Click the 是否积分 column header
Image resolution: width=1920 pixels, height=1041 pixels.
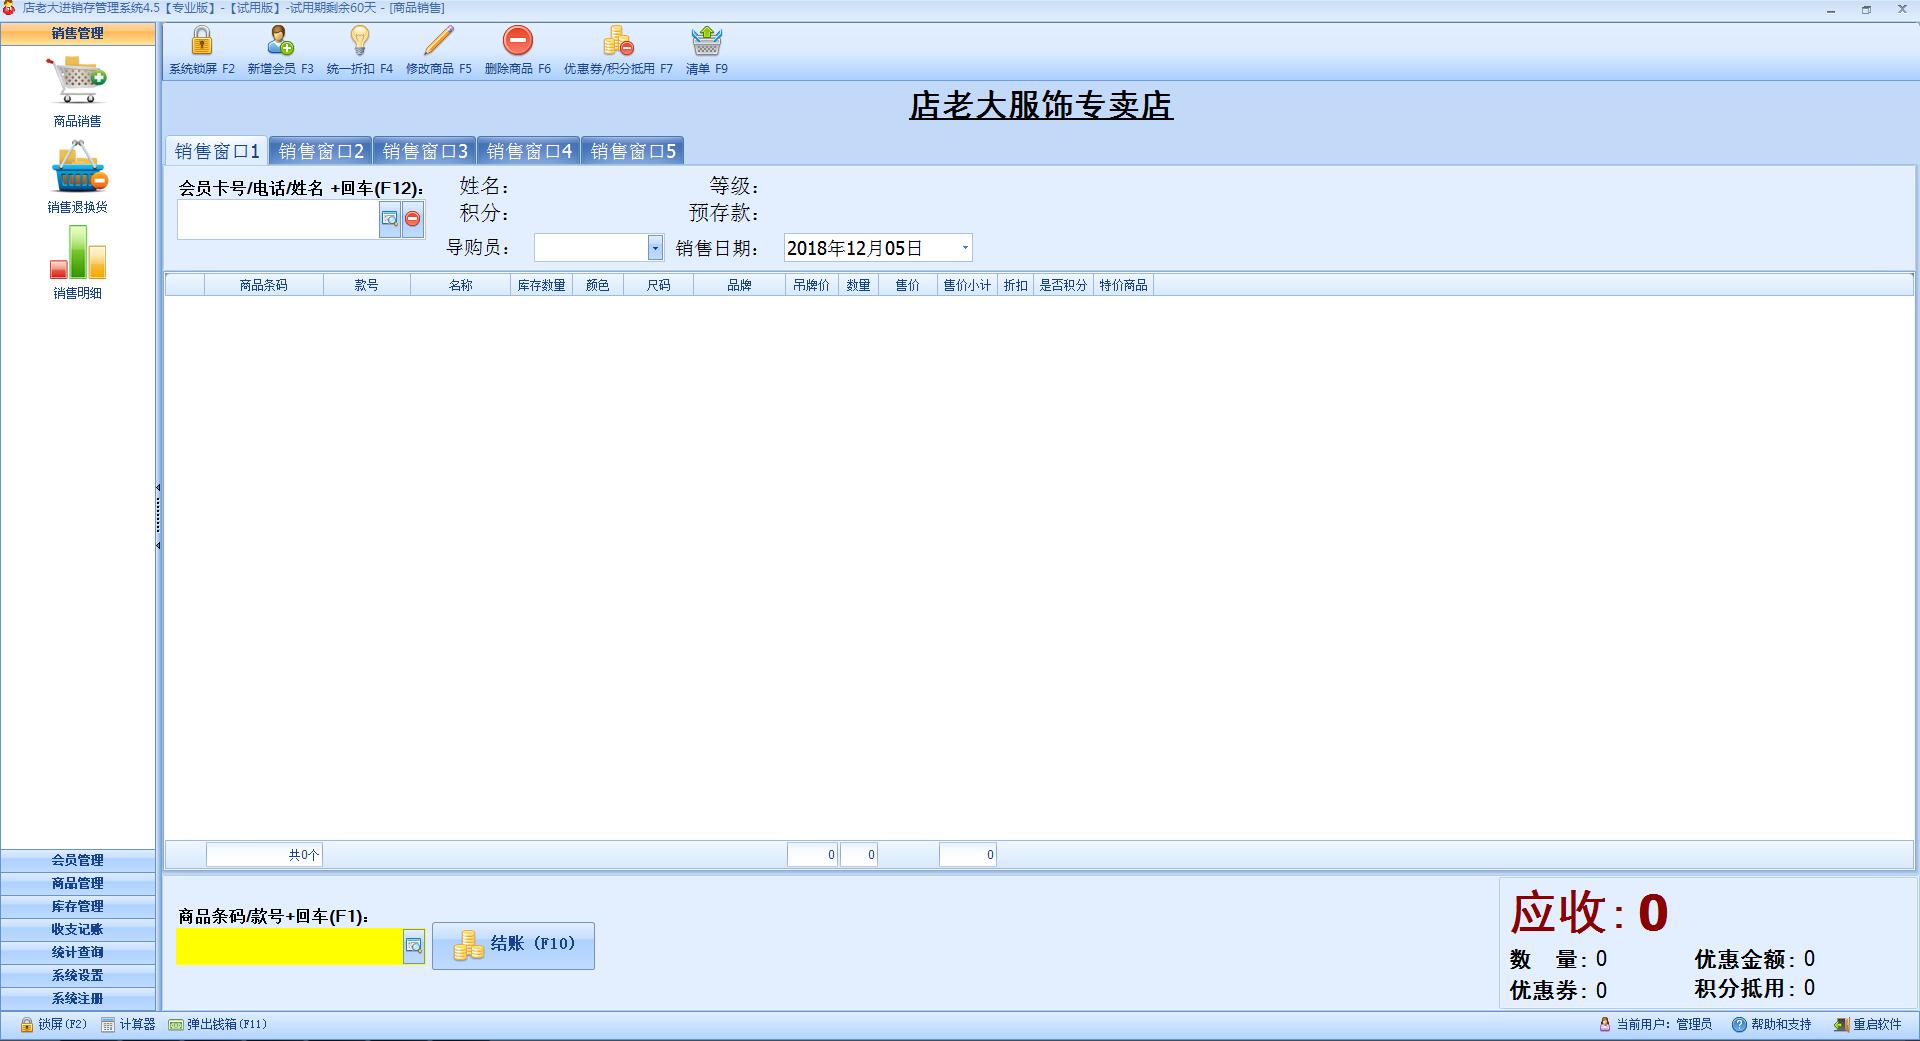pyautogui.click(x=1063, y=285)
